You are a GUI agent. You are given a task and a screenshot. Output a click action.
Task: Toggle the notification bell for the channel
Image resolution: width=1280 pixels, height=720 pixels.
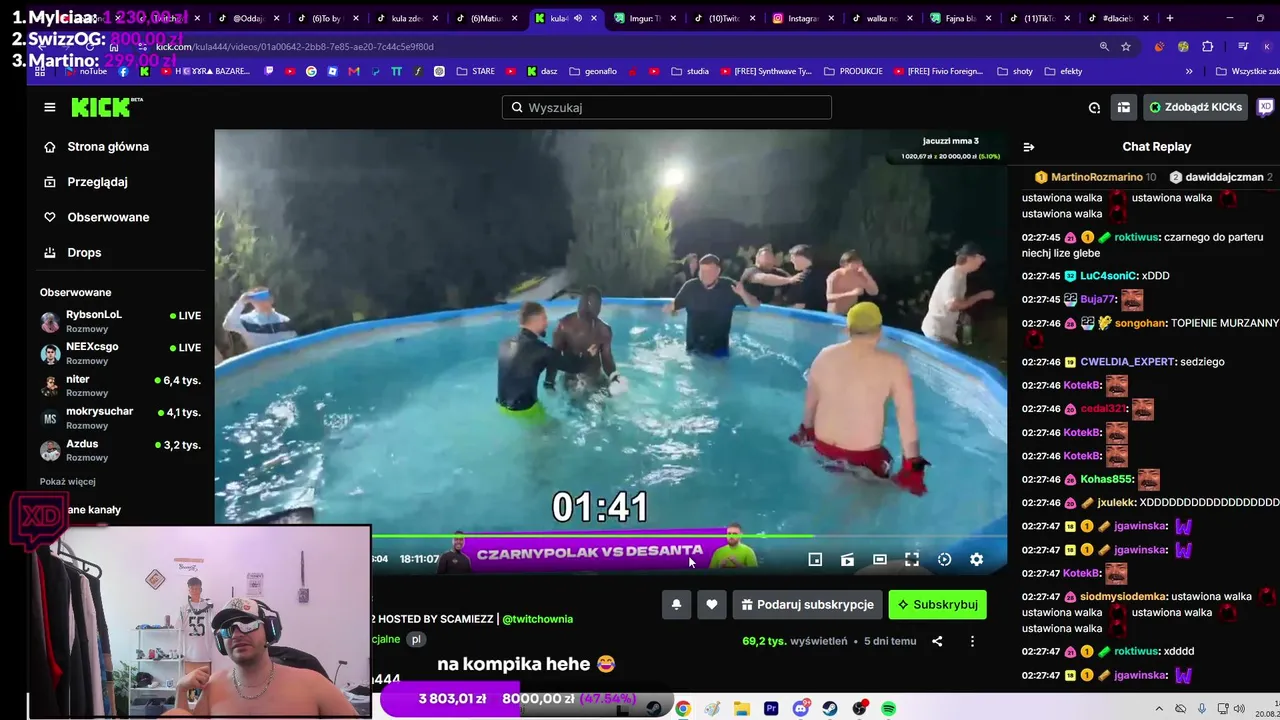(x=676, y=604)
